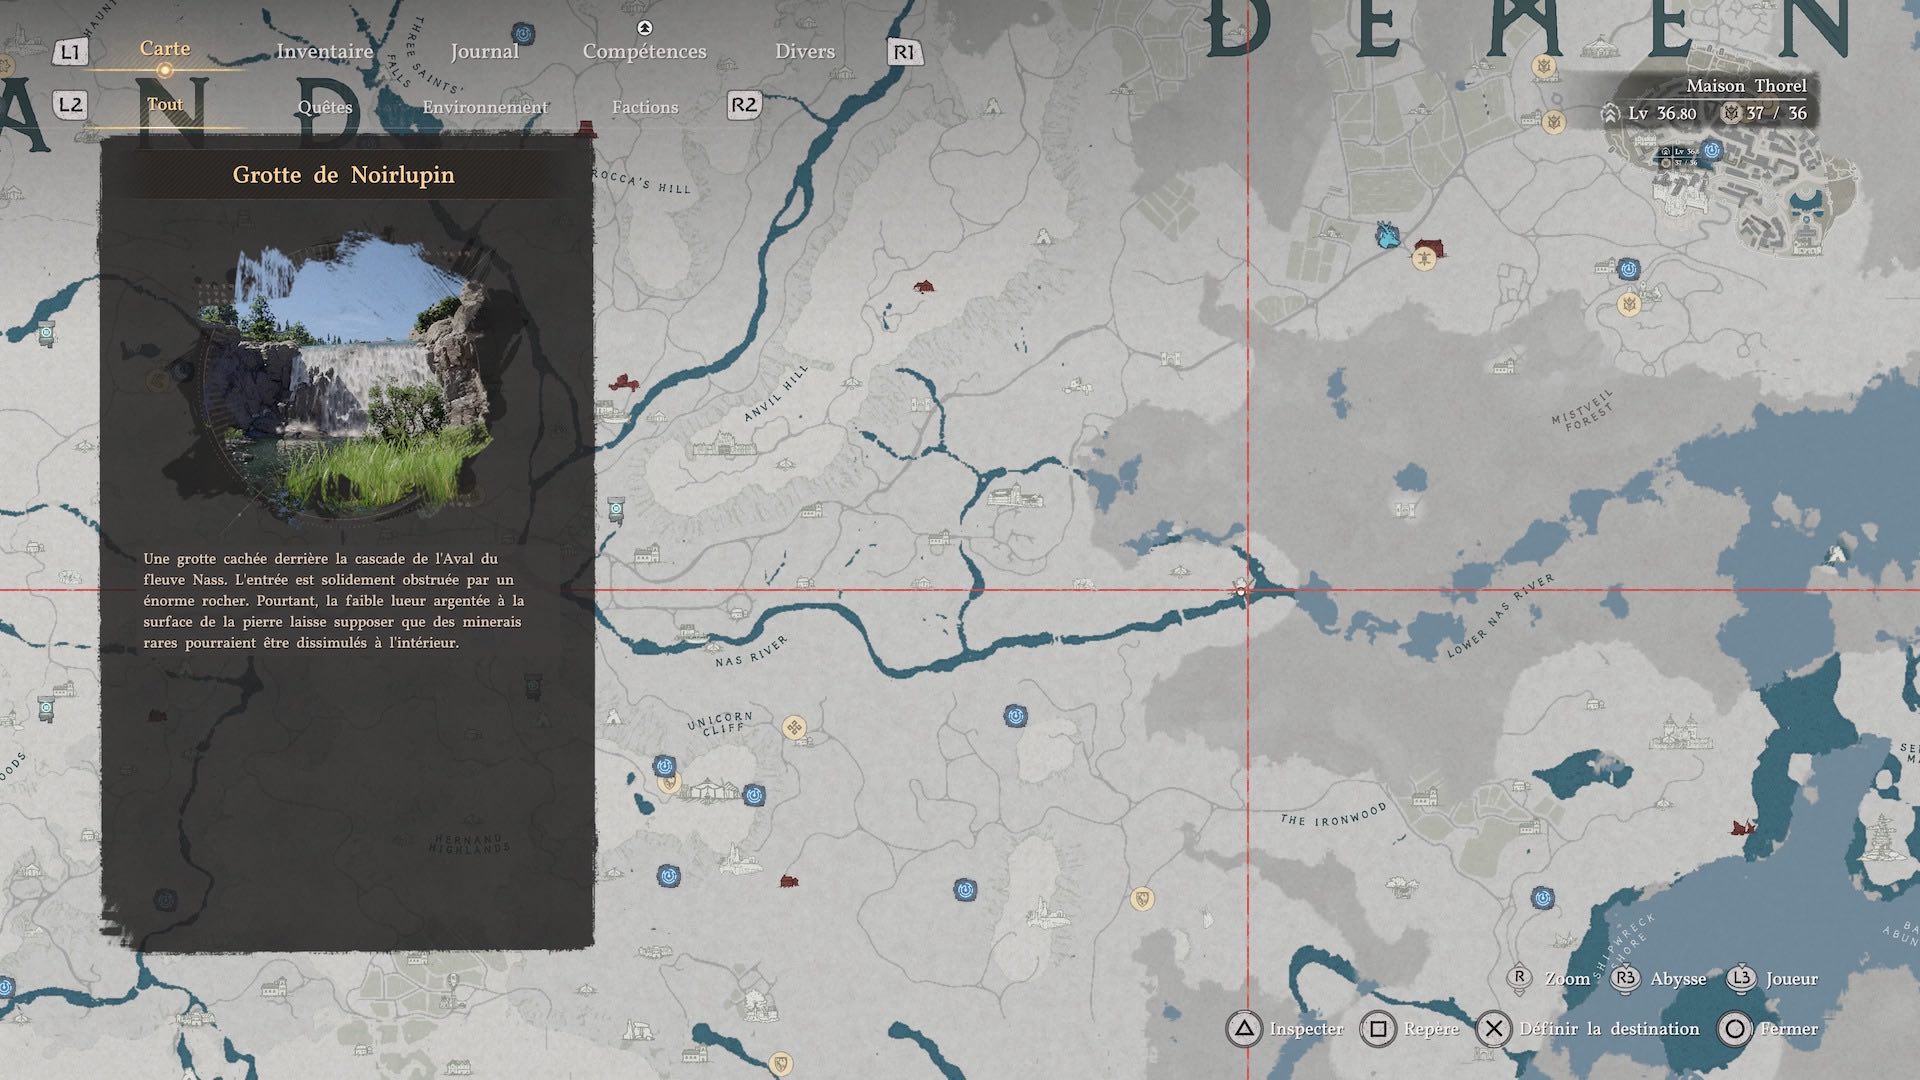Click the blue horse player marker on map

1387,236
